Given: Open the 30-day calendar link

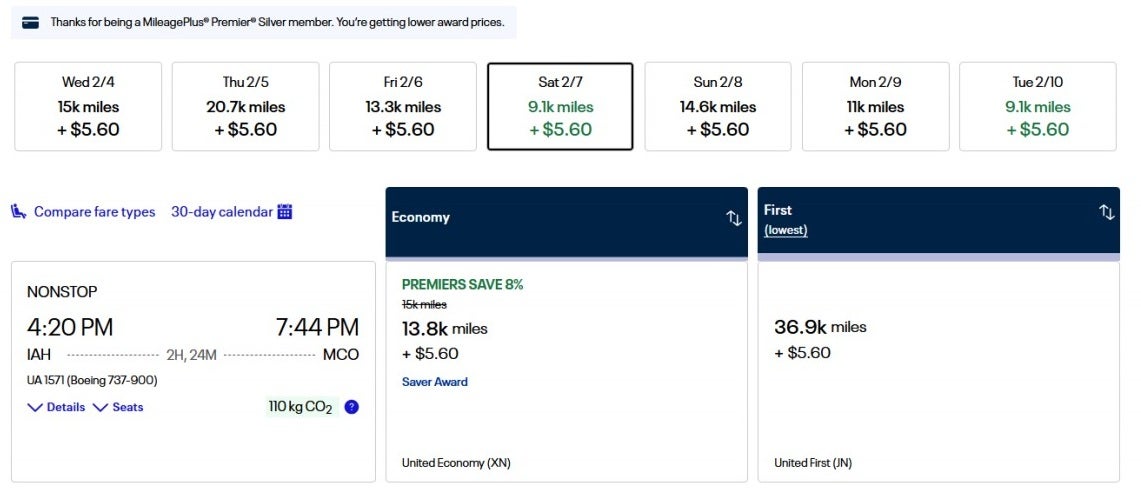Looking at the screenshot, I should tap(221, 212).
